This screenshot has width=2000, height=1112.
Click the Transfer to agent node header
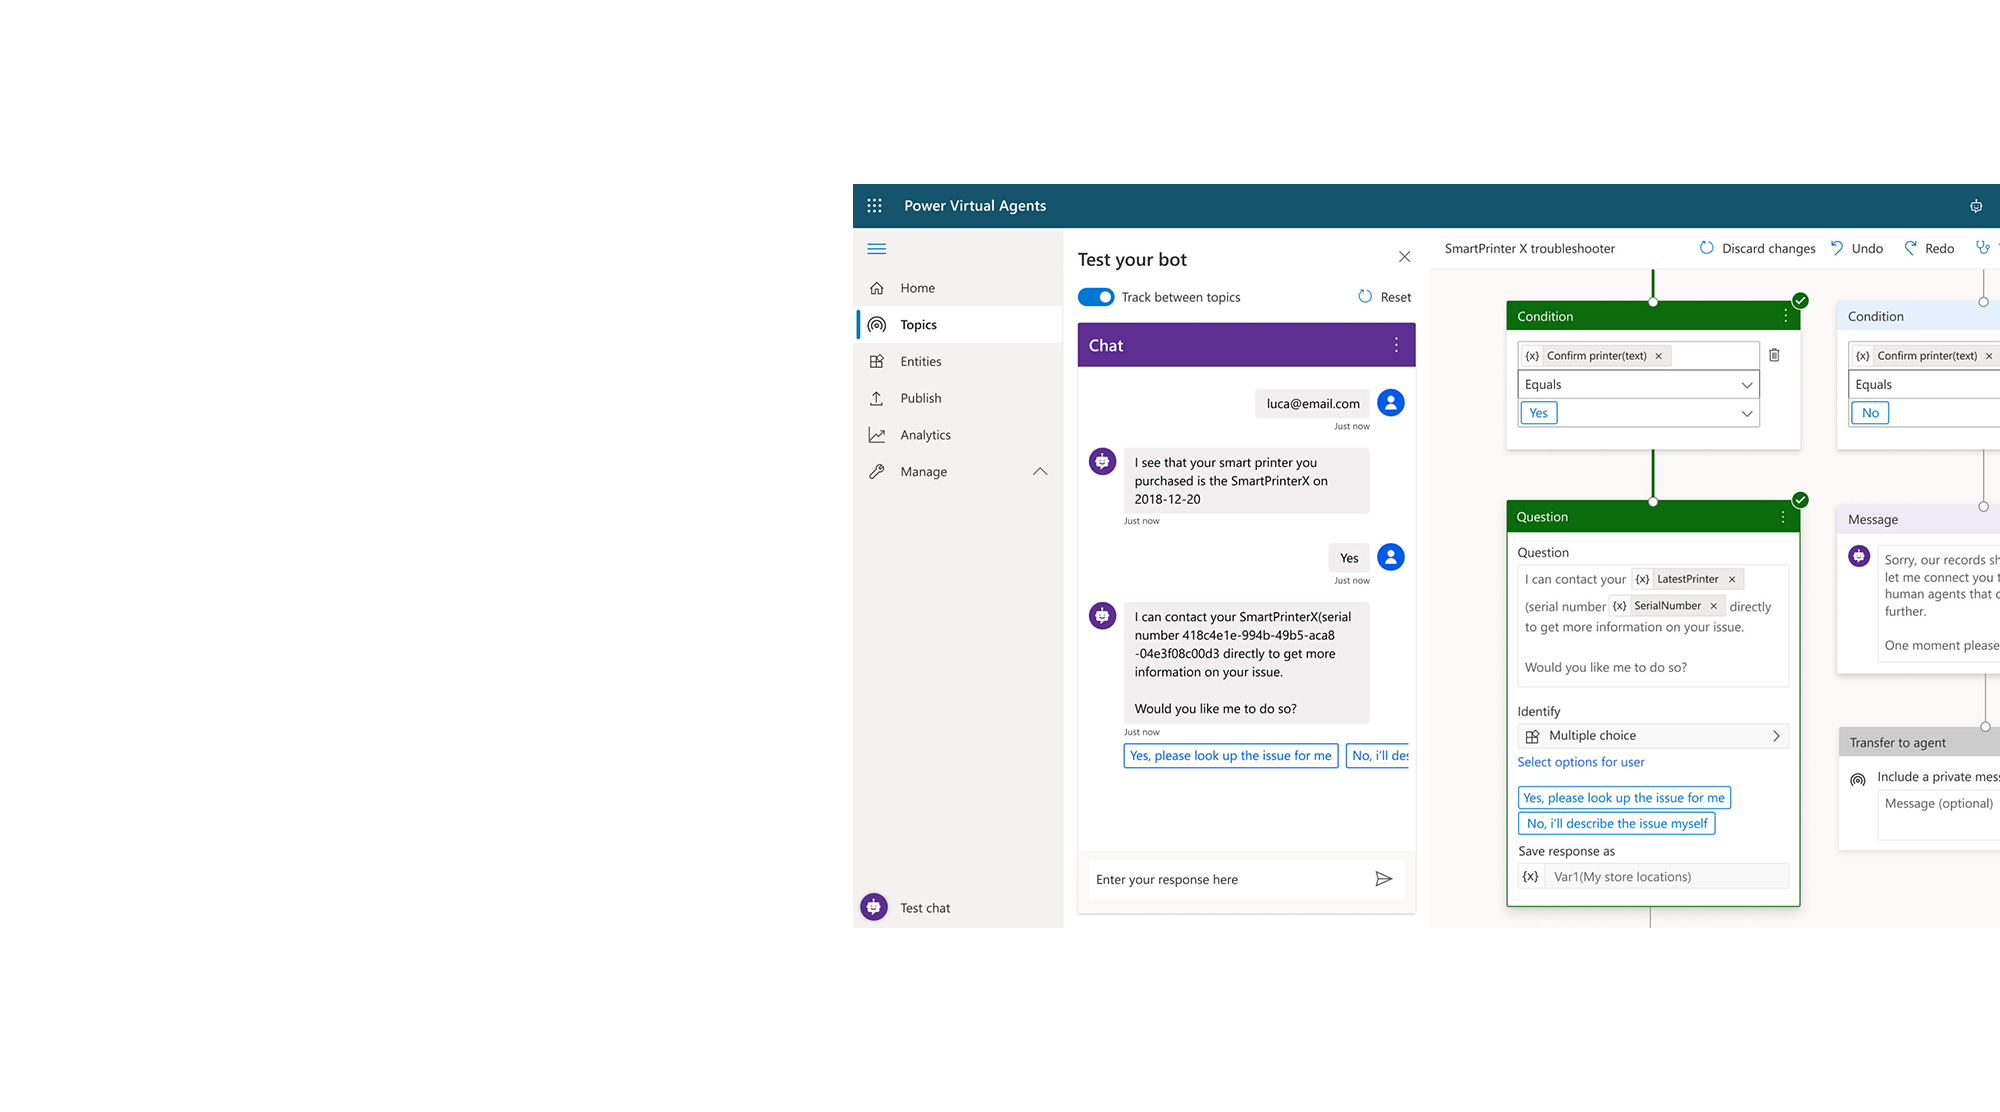(x=1919, y=742)
